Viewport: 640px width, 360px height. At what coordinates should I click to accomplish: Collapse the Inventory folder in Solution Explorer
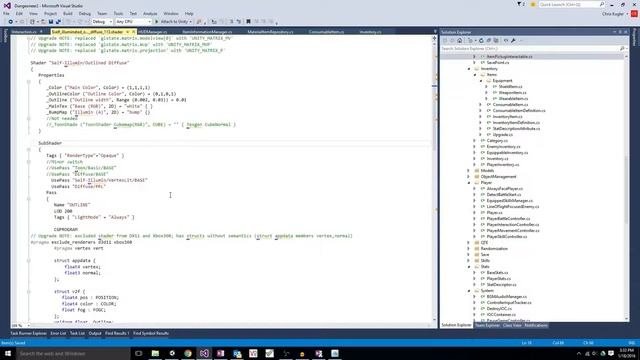click(469, 69)
